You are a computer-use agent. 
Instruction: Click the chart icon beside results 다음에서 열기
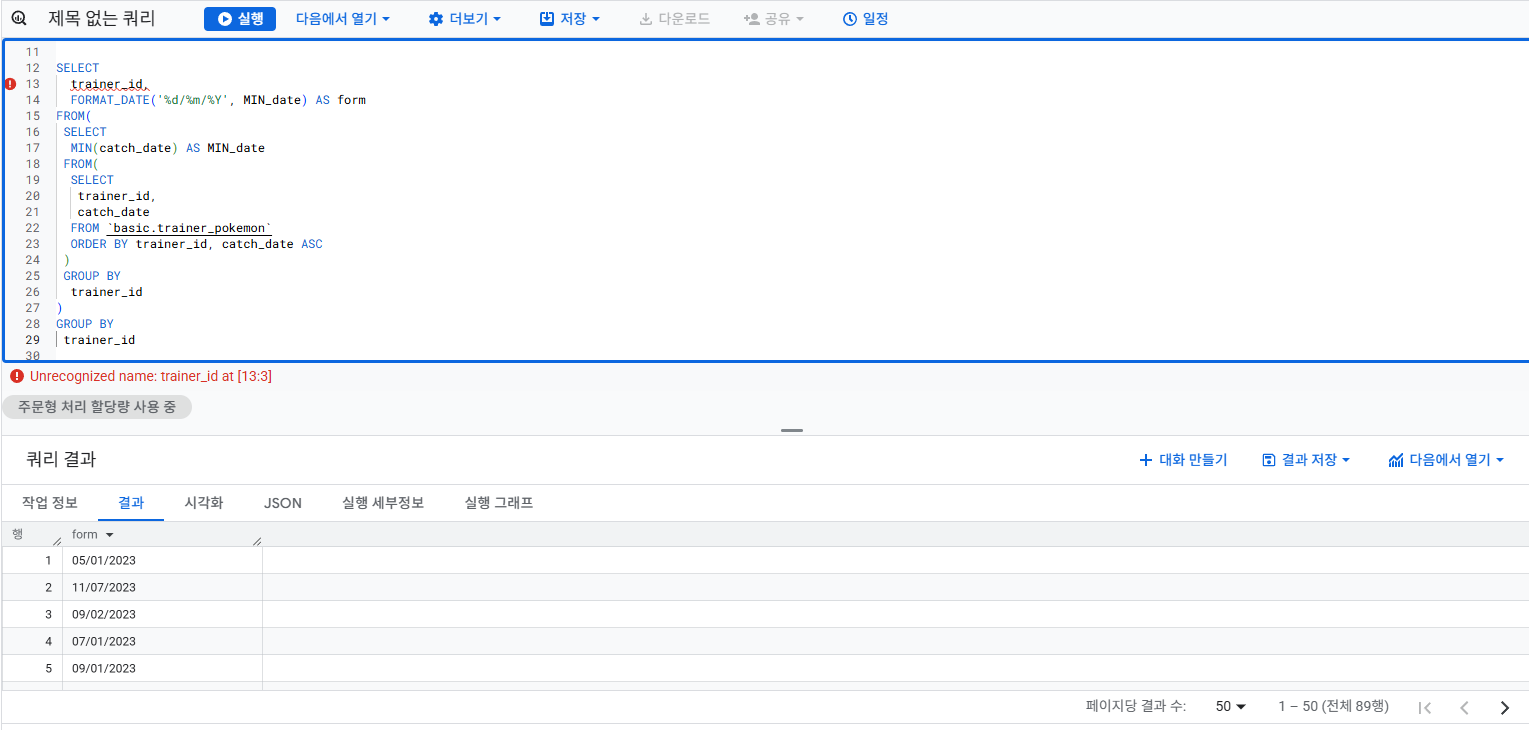[x=1396, y=460]
